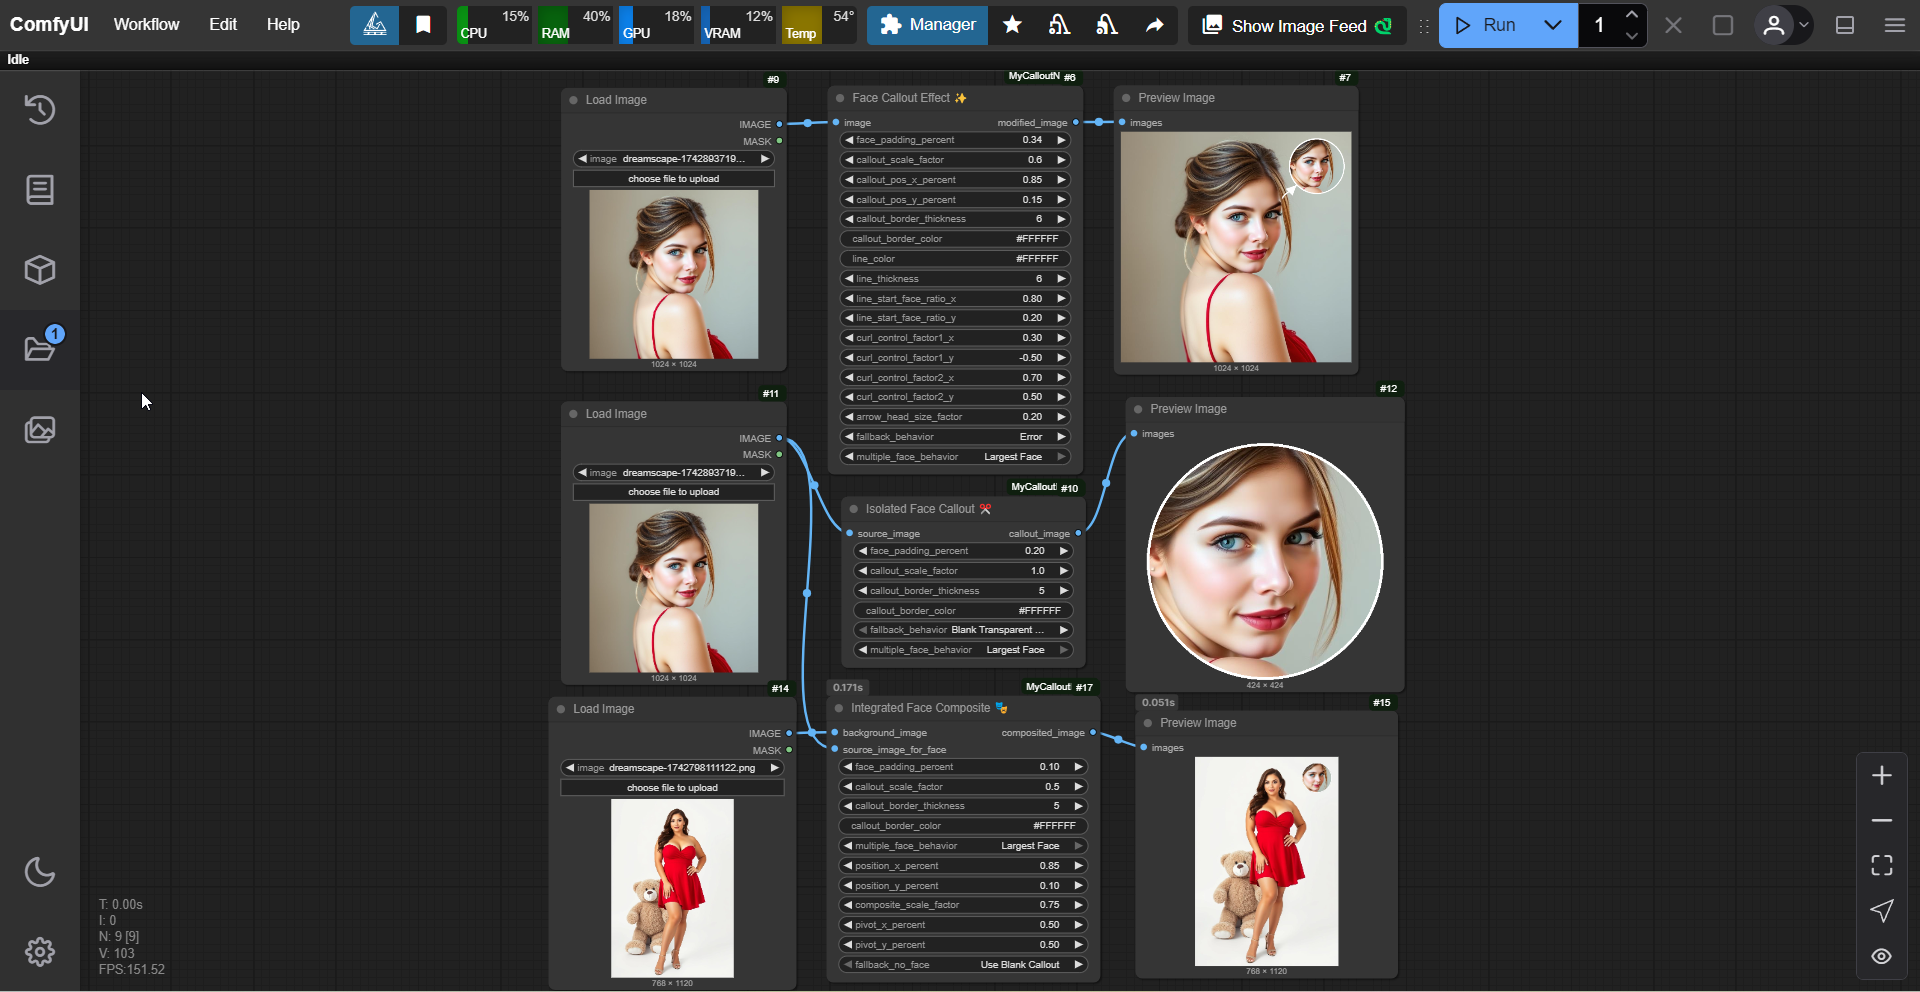Click the paper-plane select mode icon
Viewport: 1920px width, 992px height.
1881,910
